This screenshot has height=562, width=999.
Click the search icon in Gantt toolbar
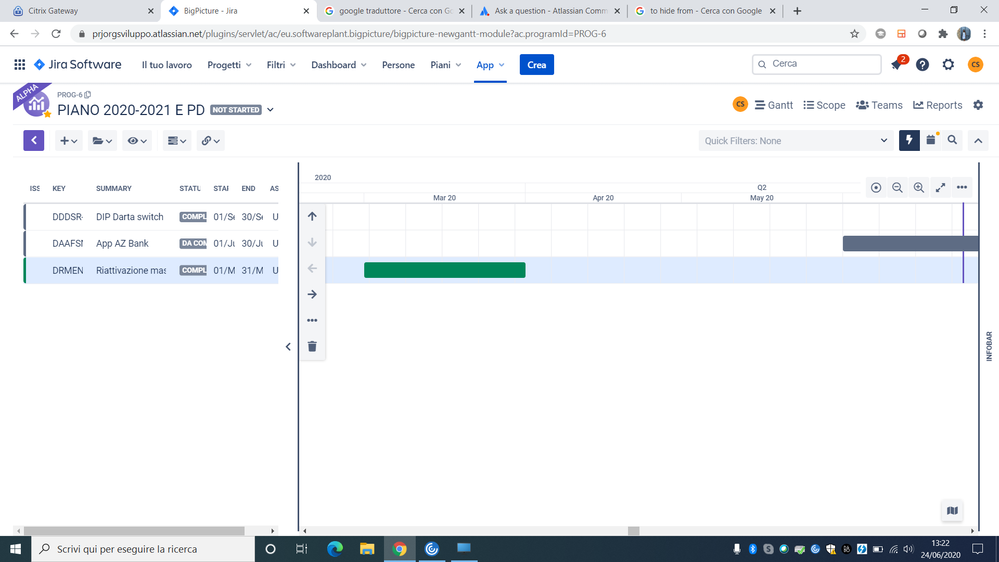(952, 140)
